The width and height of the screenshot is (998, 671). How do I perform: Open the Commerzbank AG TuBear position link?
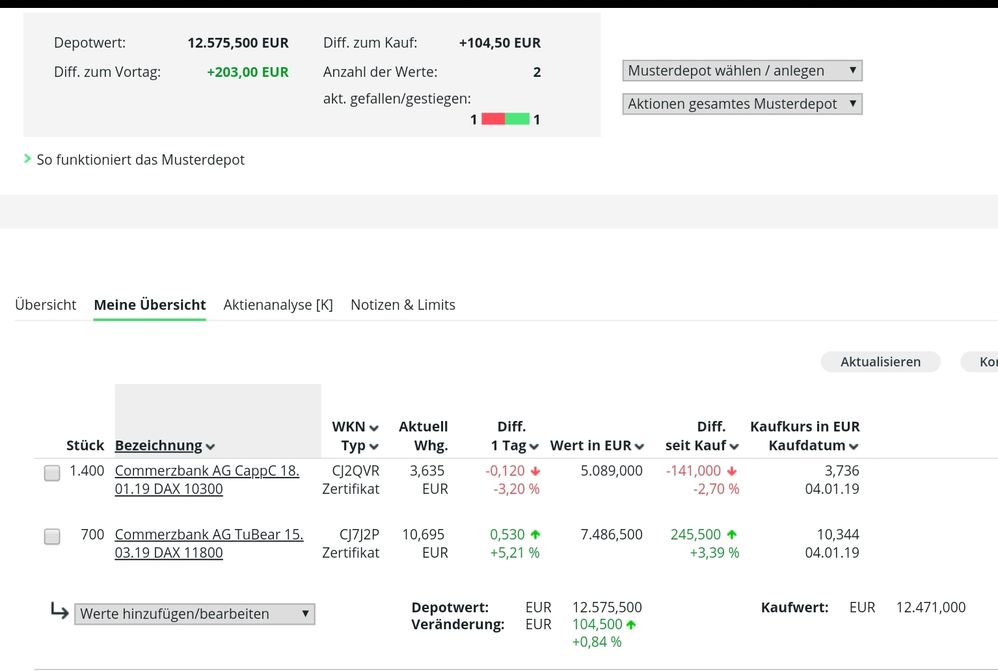209,534
